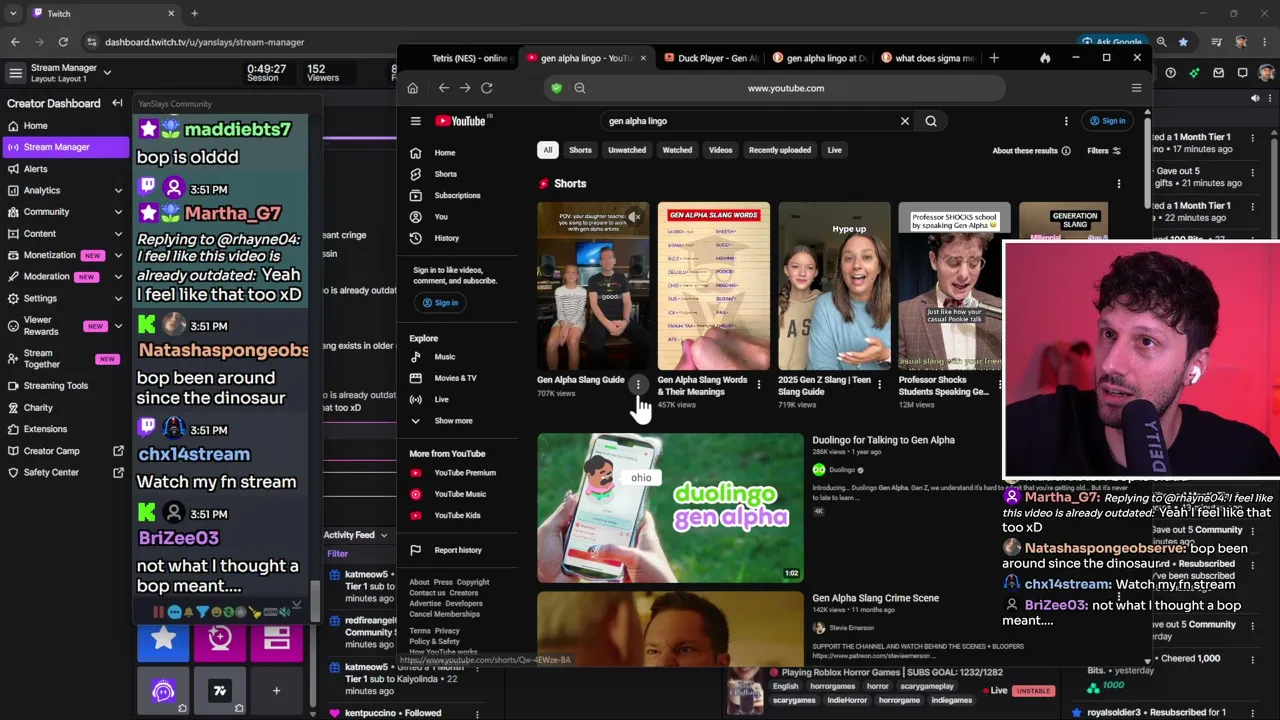The image size is (1280, 720).
Task: Open the Stream Manager layout dropdown
Action: pyautogui.click(x=107, y=72)
